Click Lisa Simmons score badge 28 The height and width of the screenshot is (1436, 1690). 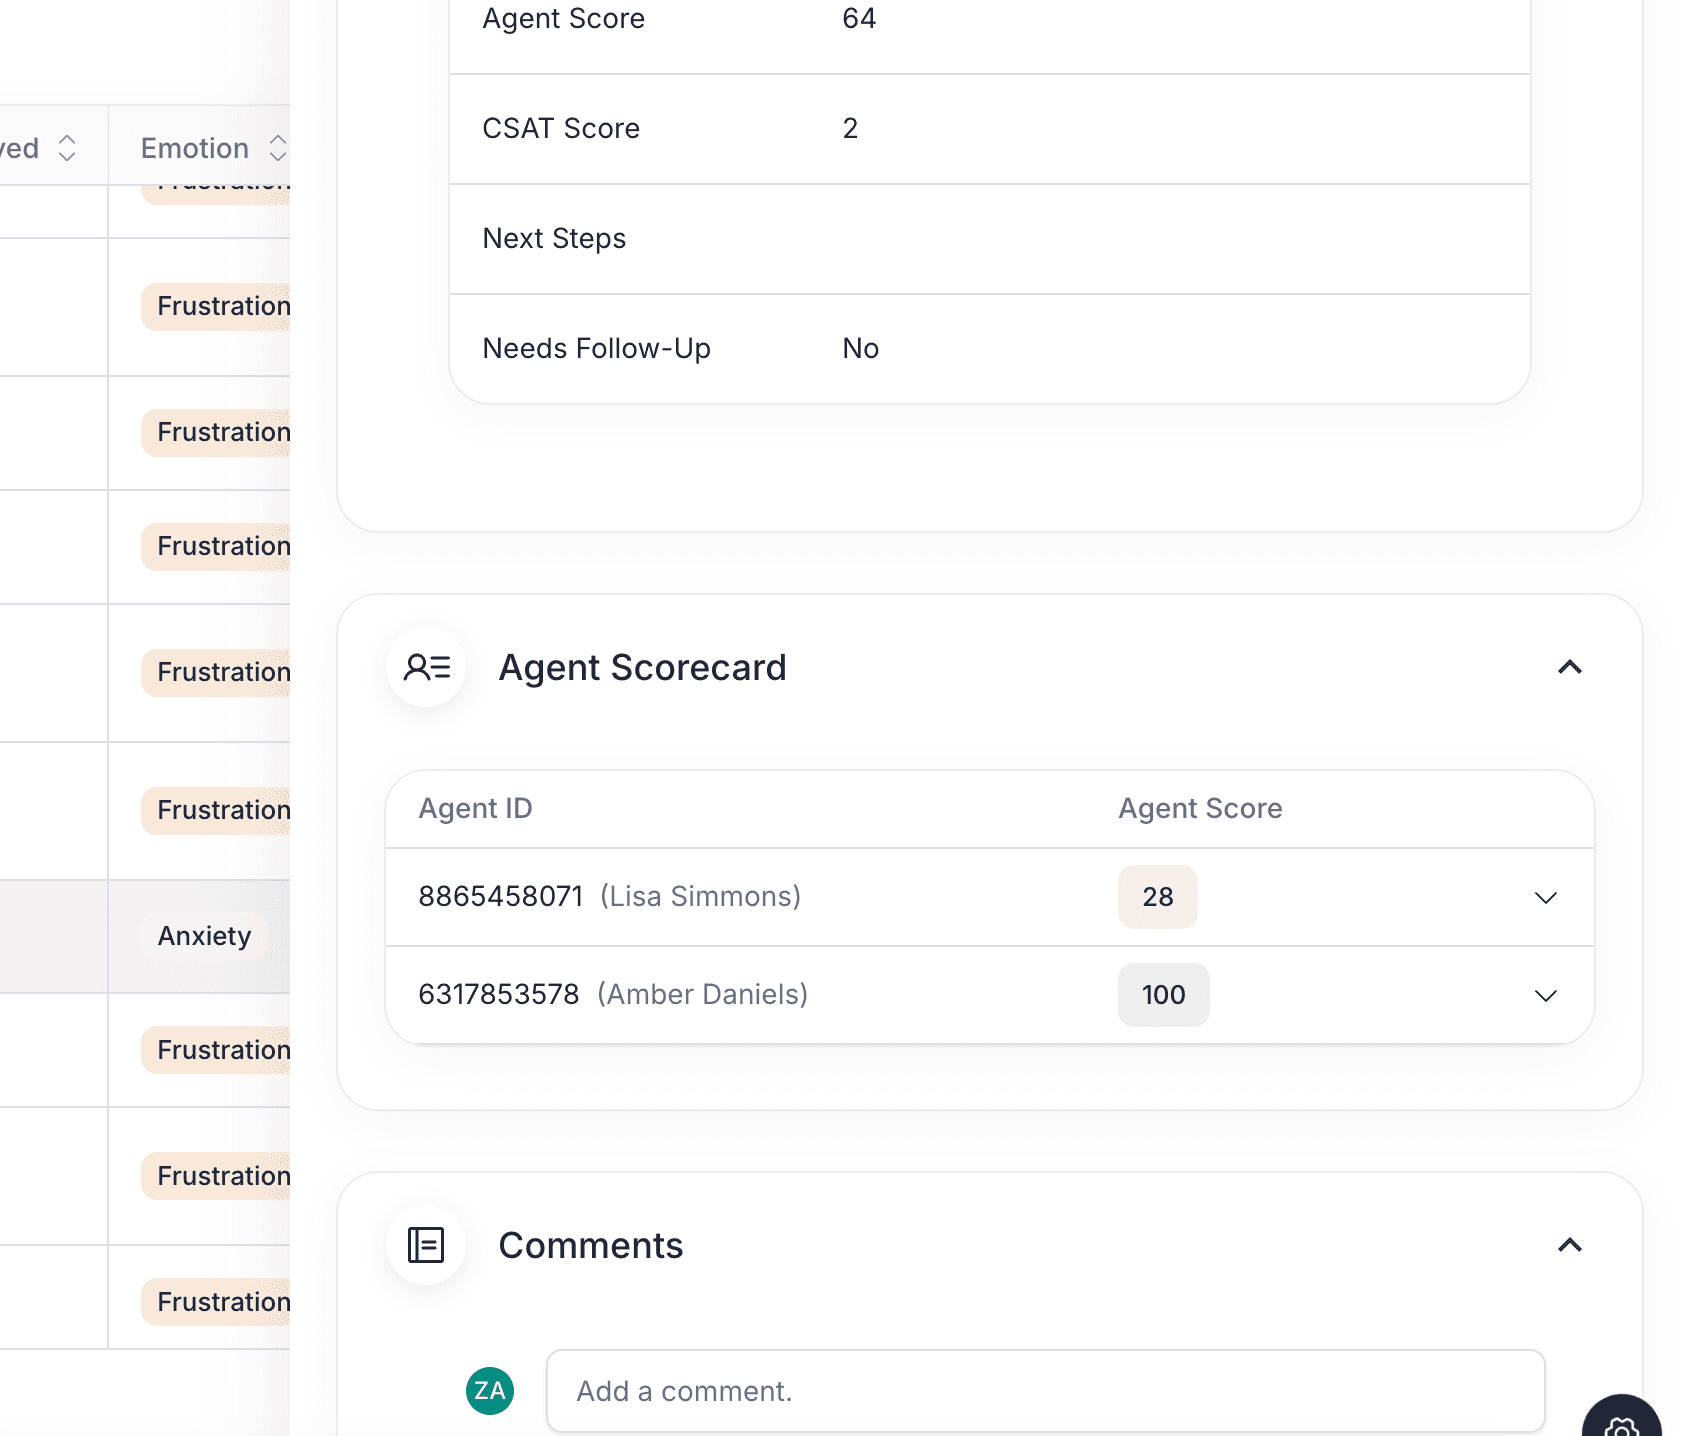[1157, 897]
